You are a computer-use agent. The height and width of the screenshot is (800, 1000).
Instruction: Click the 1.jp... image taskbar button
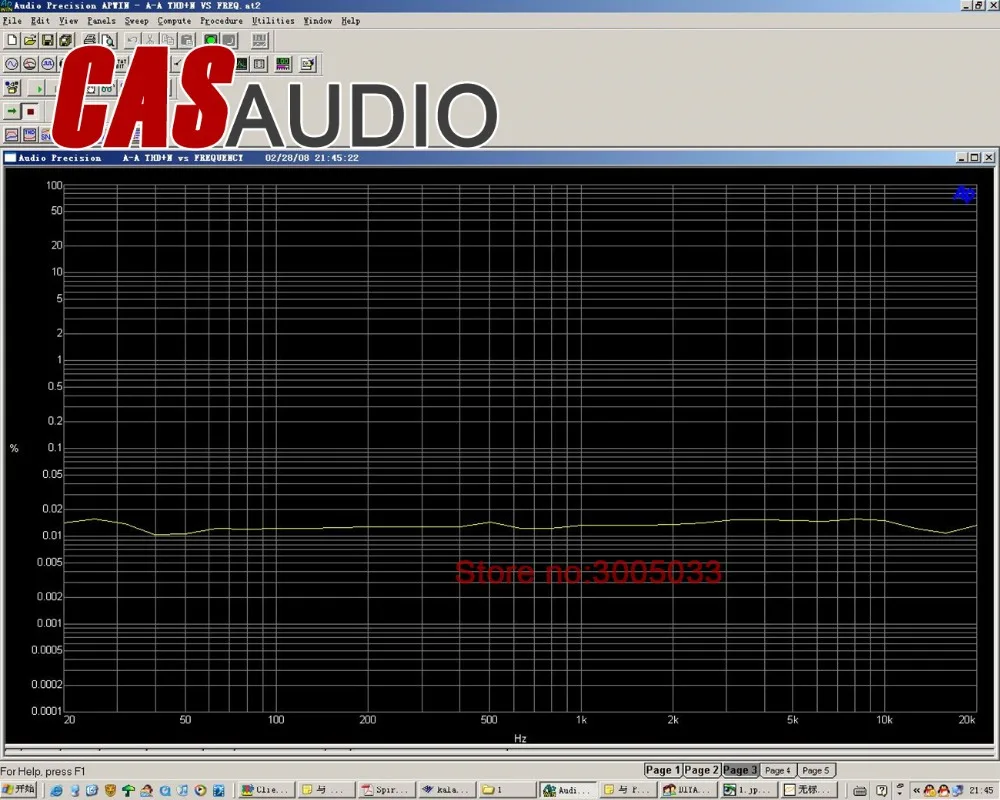(x=748, y=790)
